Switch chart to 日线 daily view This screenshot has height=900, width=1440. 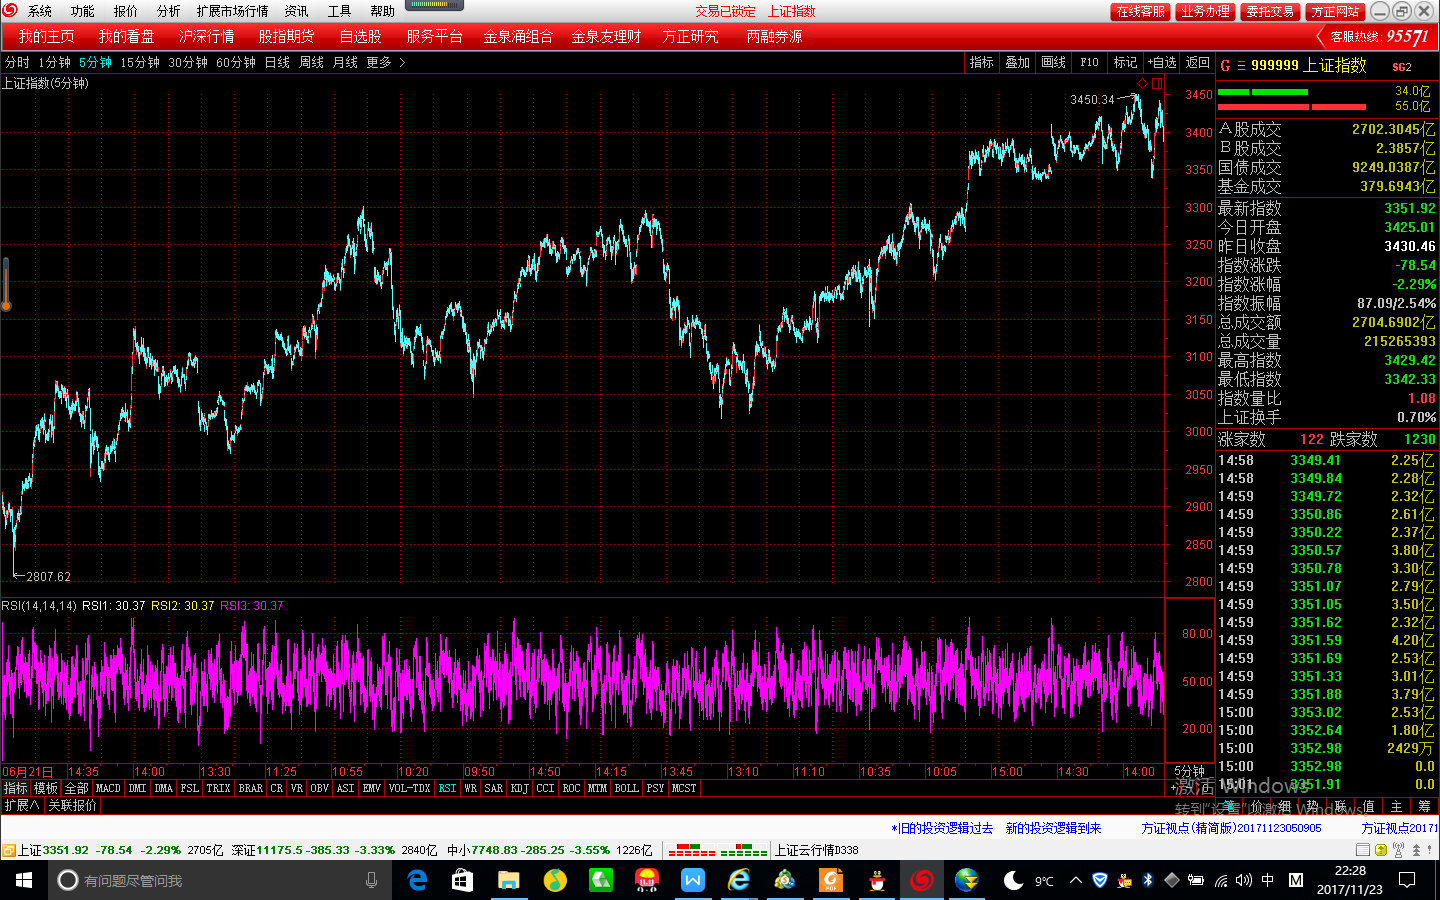[x=277, y=62]
